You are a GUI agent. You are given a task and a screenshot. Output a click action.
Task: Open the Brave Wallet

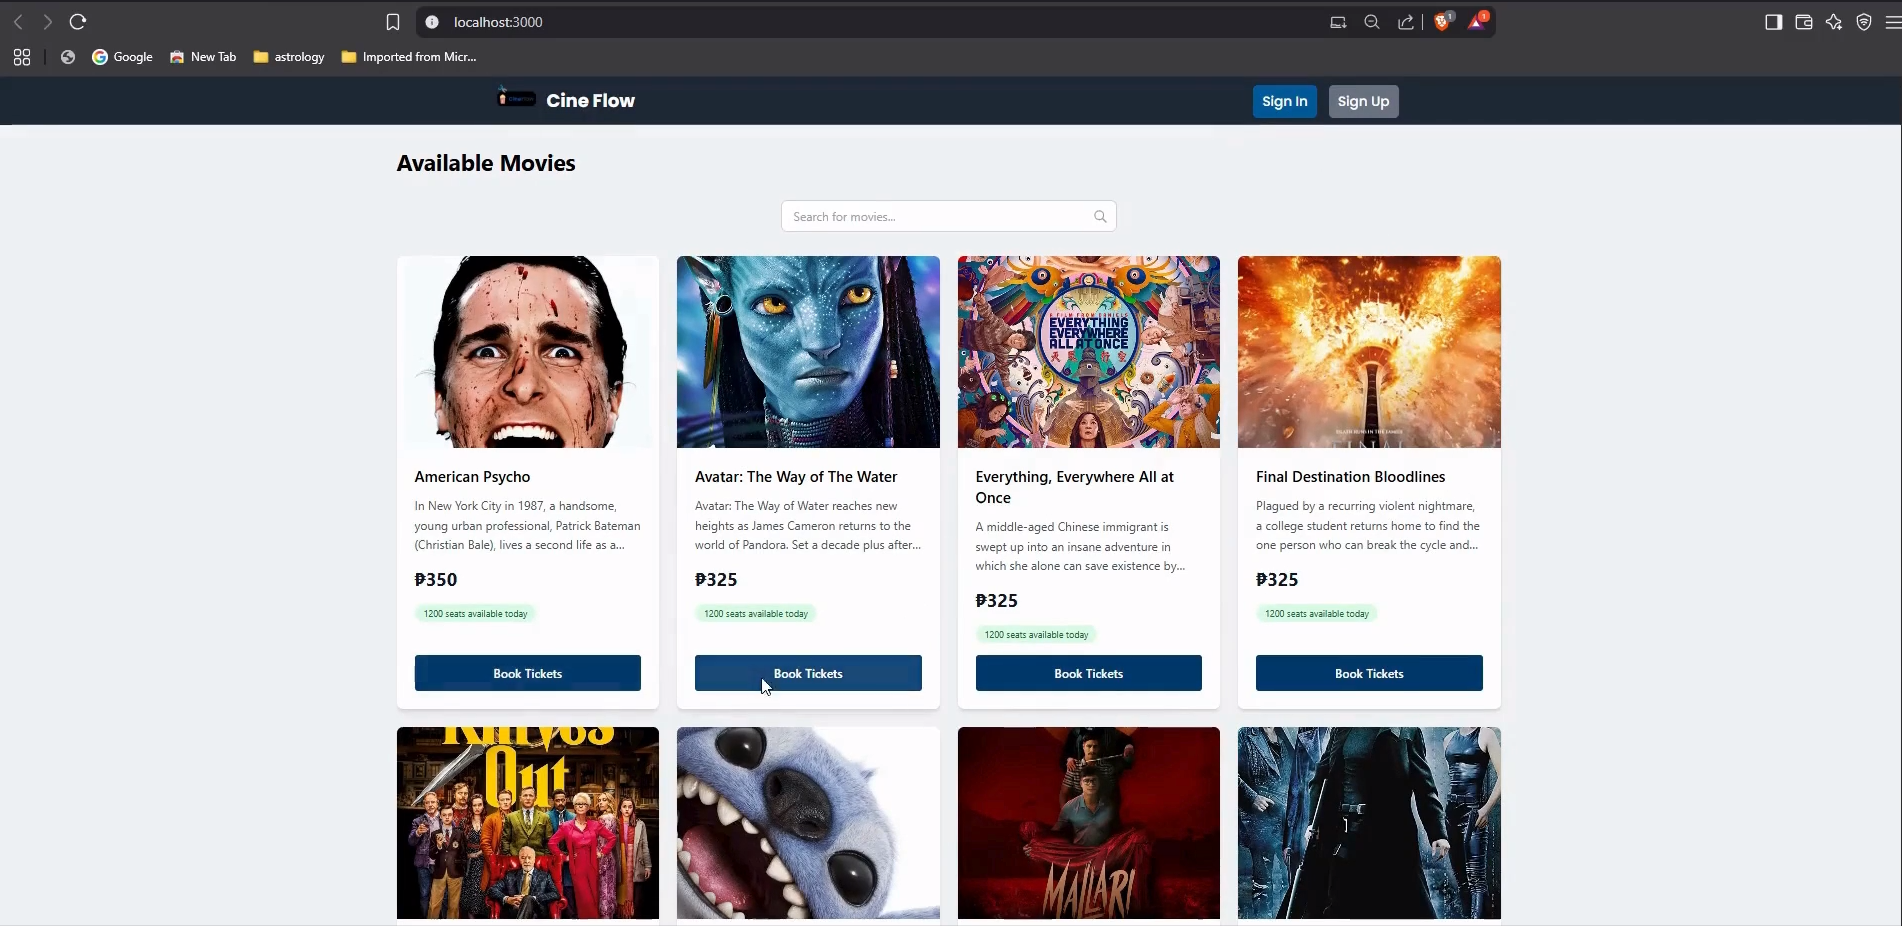click(1804, 22)
